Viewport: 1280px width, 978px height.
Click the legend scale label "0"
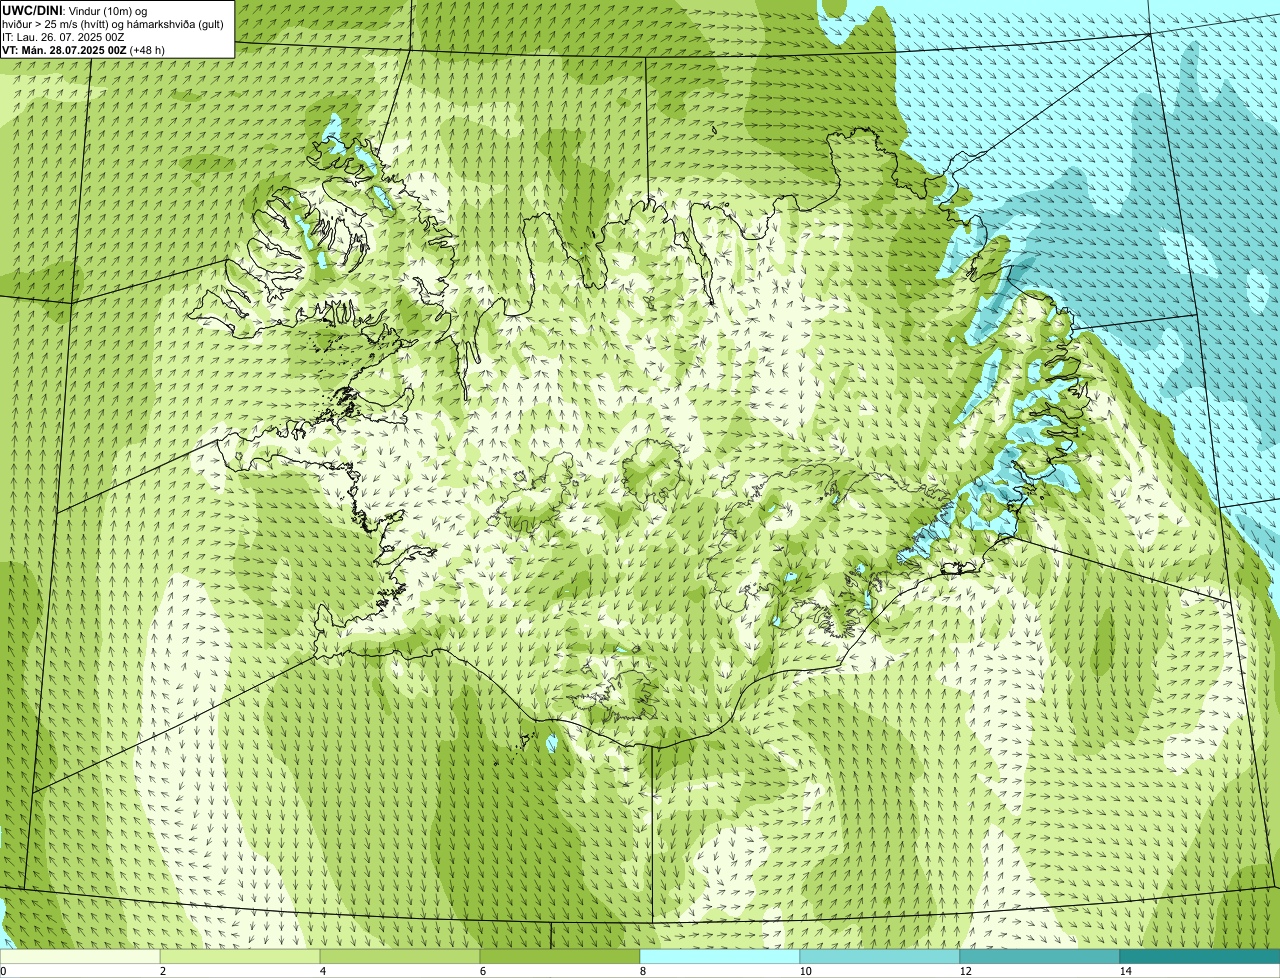3,971
